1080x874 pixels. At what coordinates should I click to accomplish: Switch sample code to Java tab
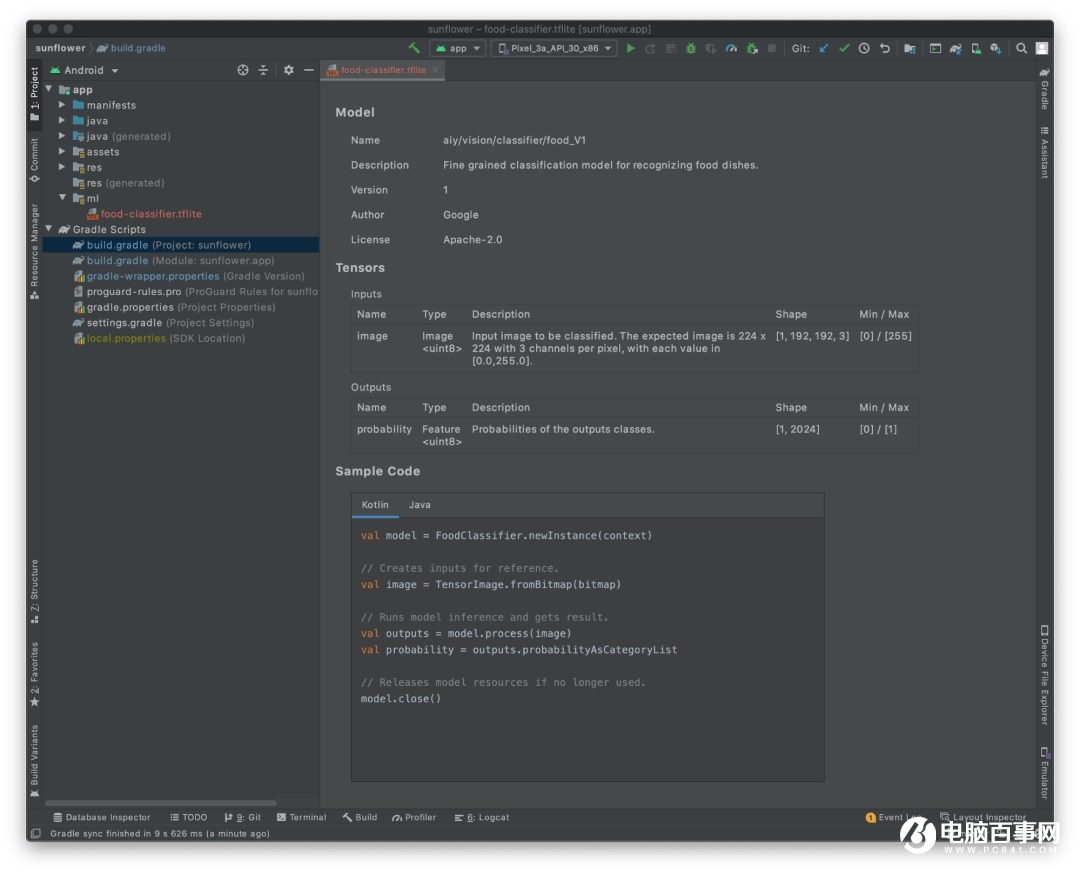pos(419,505)
